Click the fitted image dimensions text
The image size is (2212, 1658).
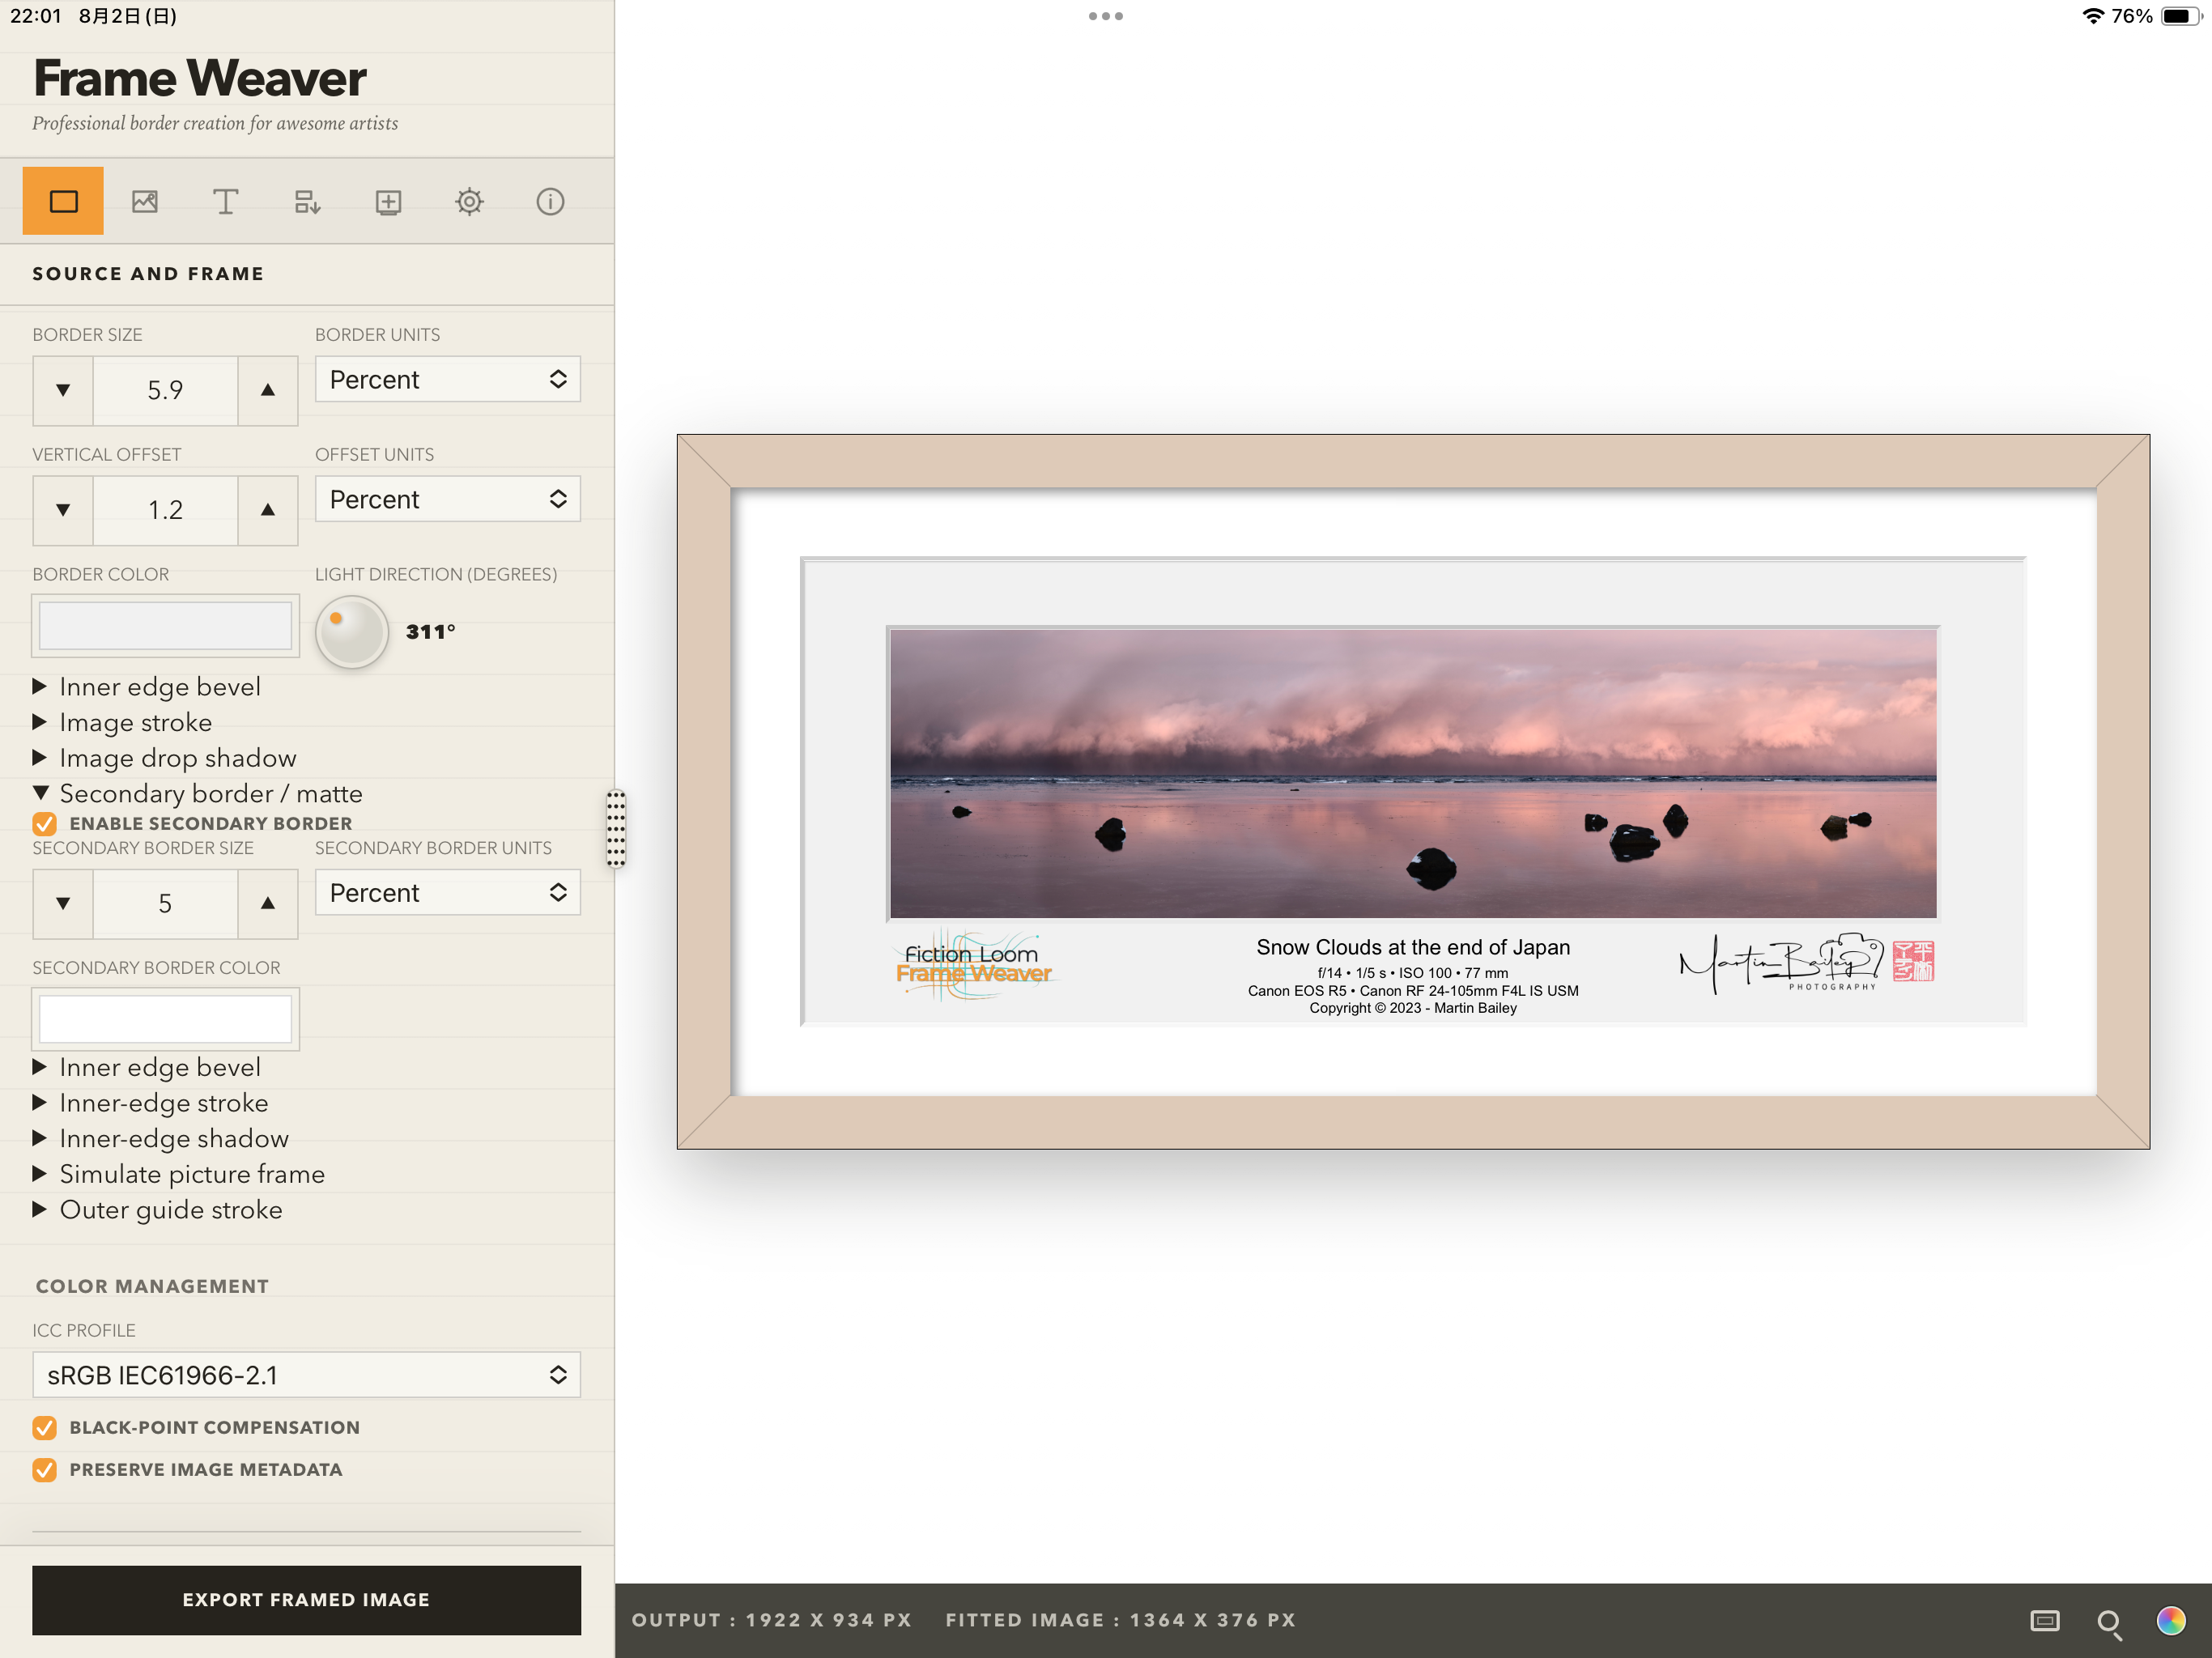(1121, 1620)
